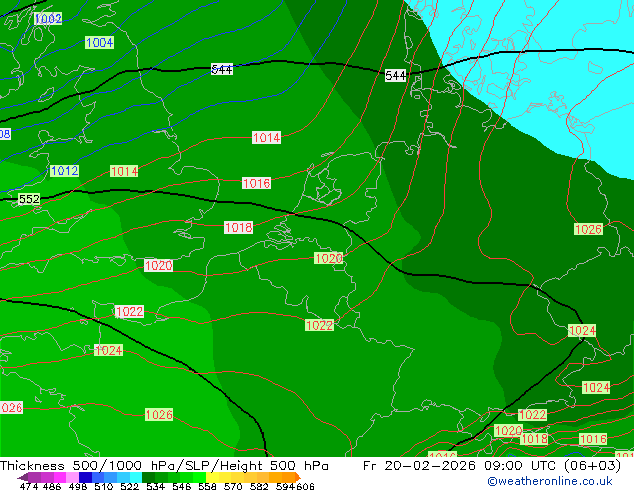
Task: Click the orange 594 legend color swatch
Action: coord(287,478)
